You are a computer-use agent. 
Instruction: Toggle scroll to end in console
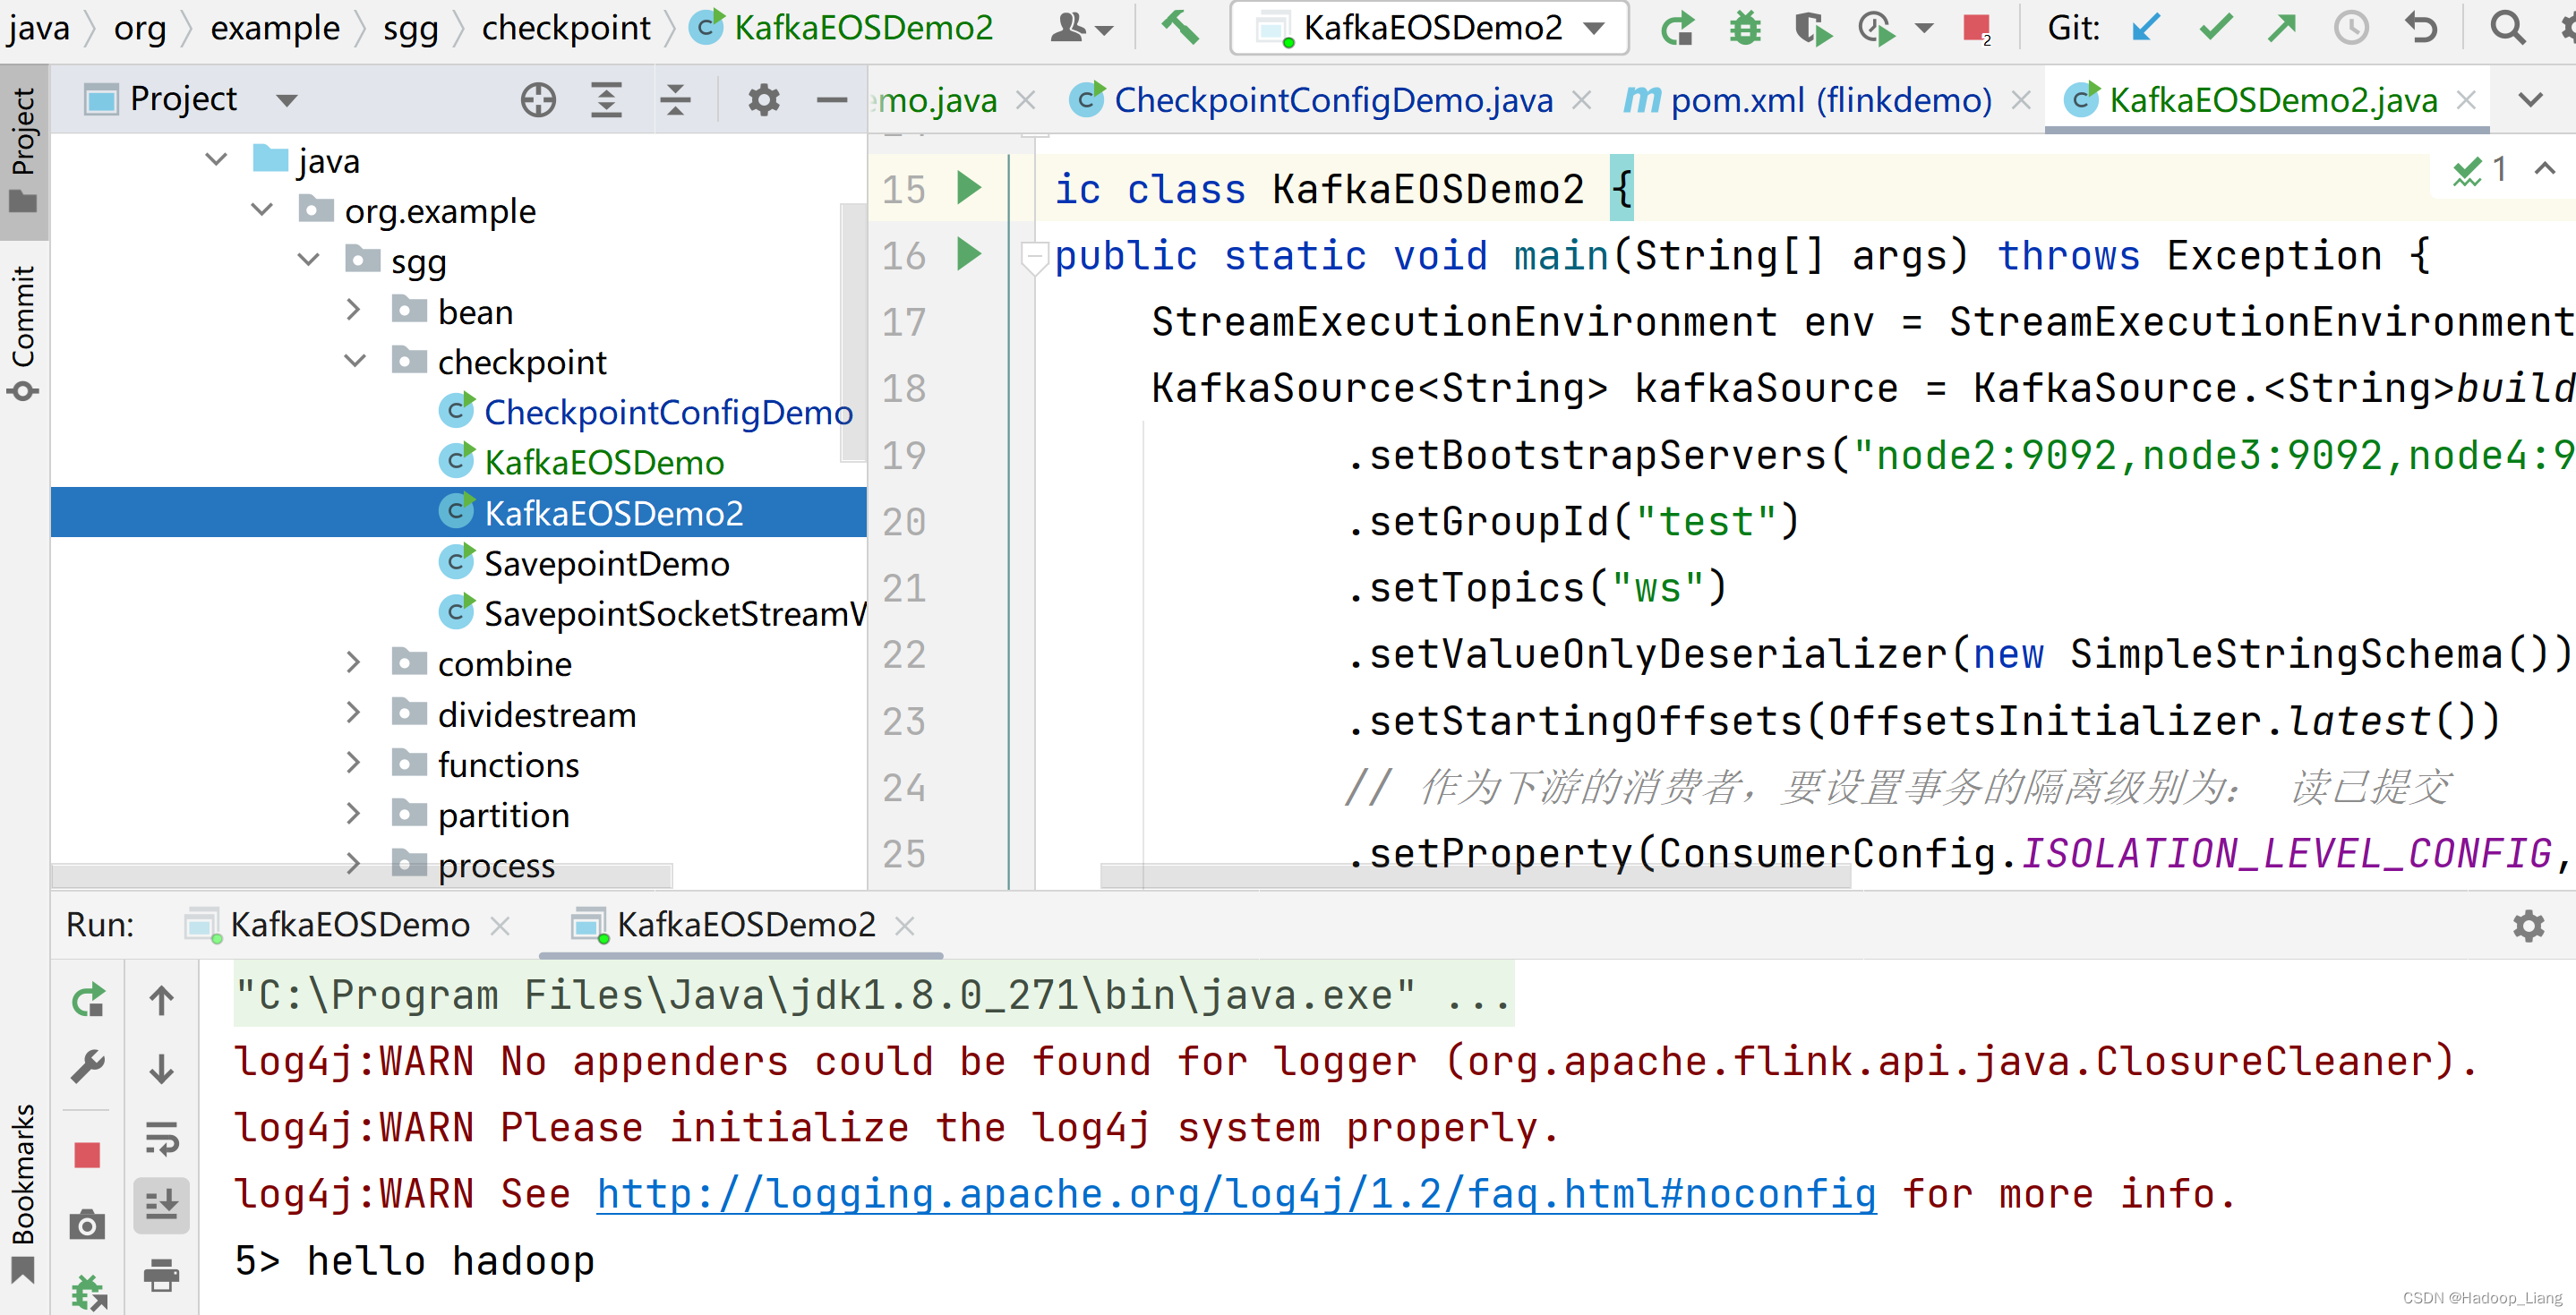161,1204
